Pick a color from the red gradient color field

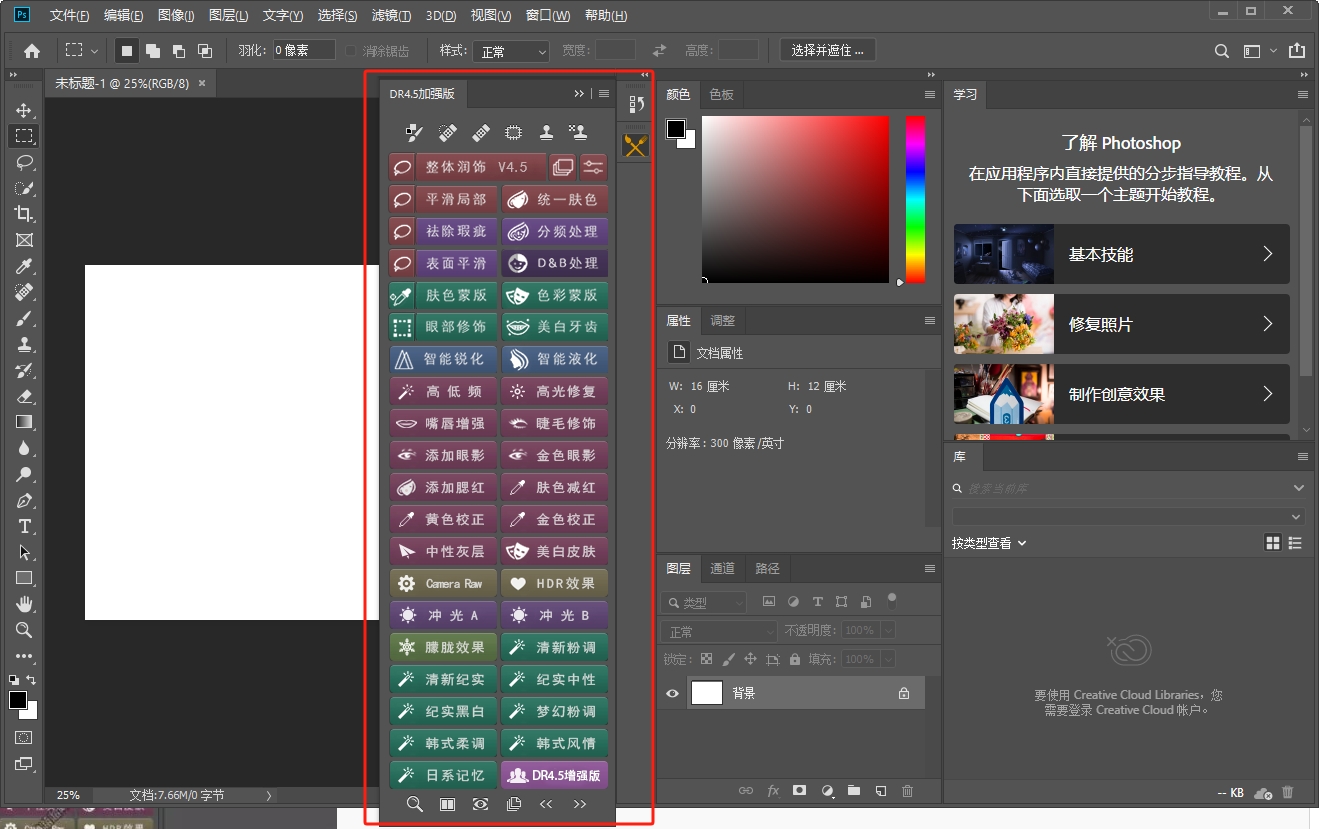point(795,200)
